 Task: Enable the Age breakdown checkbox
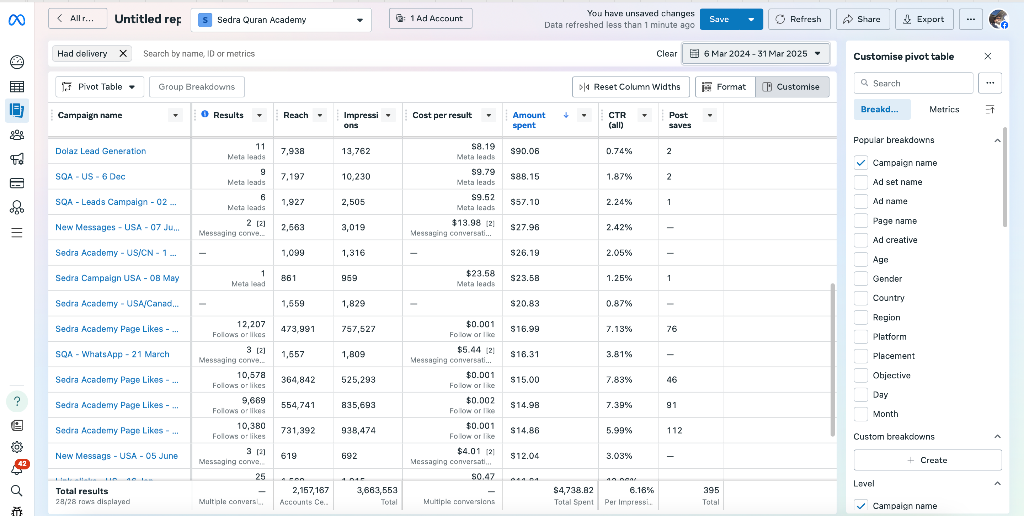(x=861, y=259)
